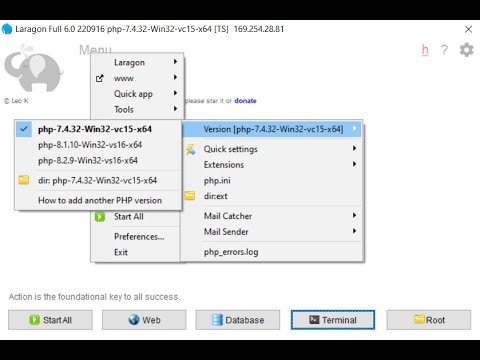Follow the donate link
This screenshot has width=480, height=360.
coord(245,101)
